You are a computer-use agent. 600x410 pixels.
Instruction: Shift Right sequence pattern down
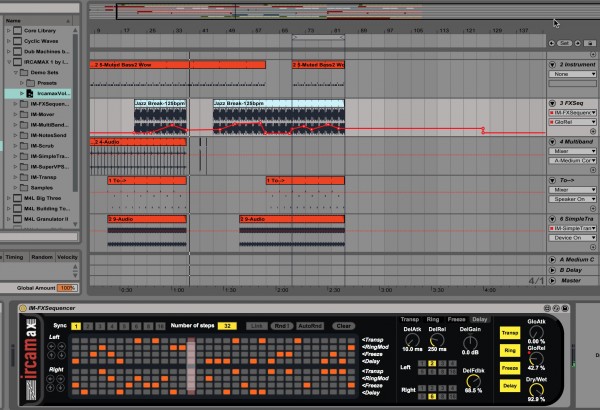click(60, 387)
